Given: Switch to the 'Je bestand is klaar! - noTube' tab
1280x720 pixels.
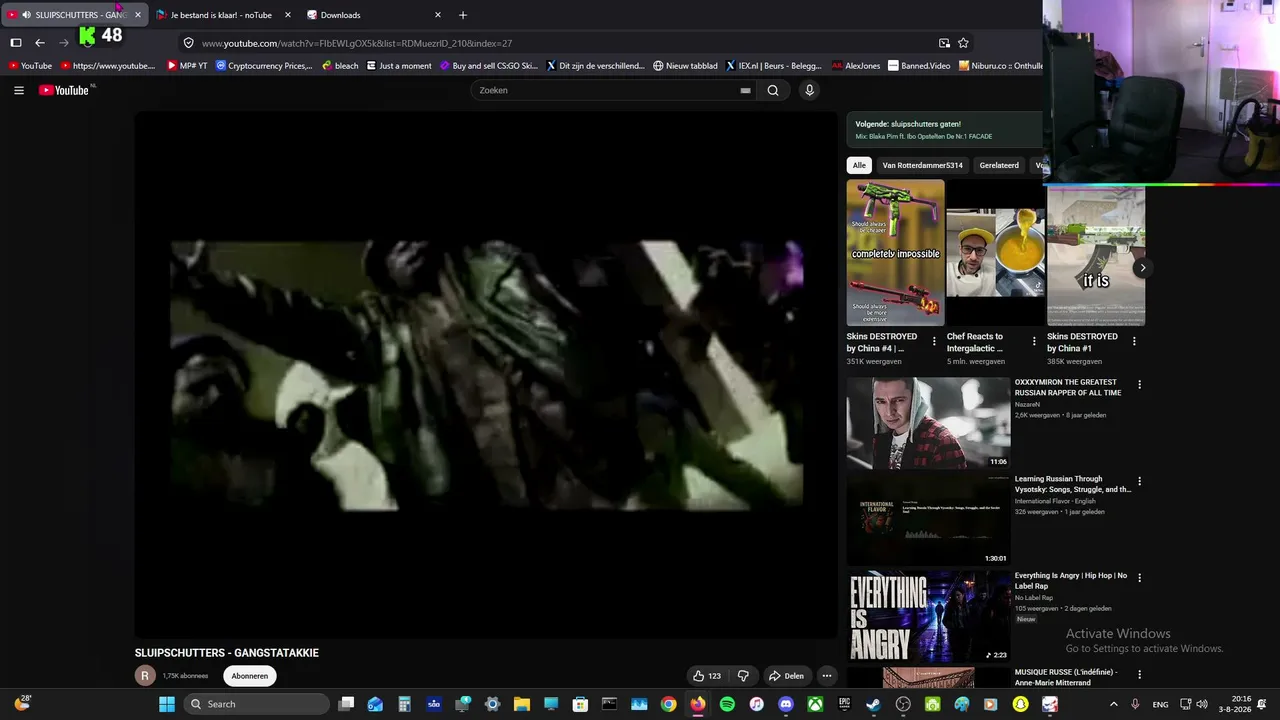Looking at the screenshot, I should [x=221, y=15].
